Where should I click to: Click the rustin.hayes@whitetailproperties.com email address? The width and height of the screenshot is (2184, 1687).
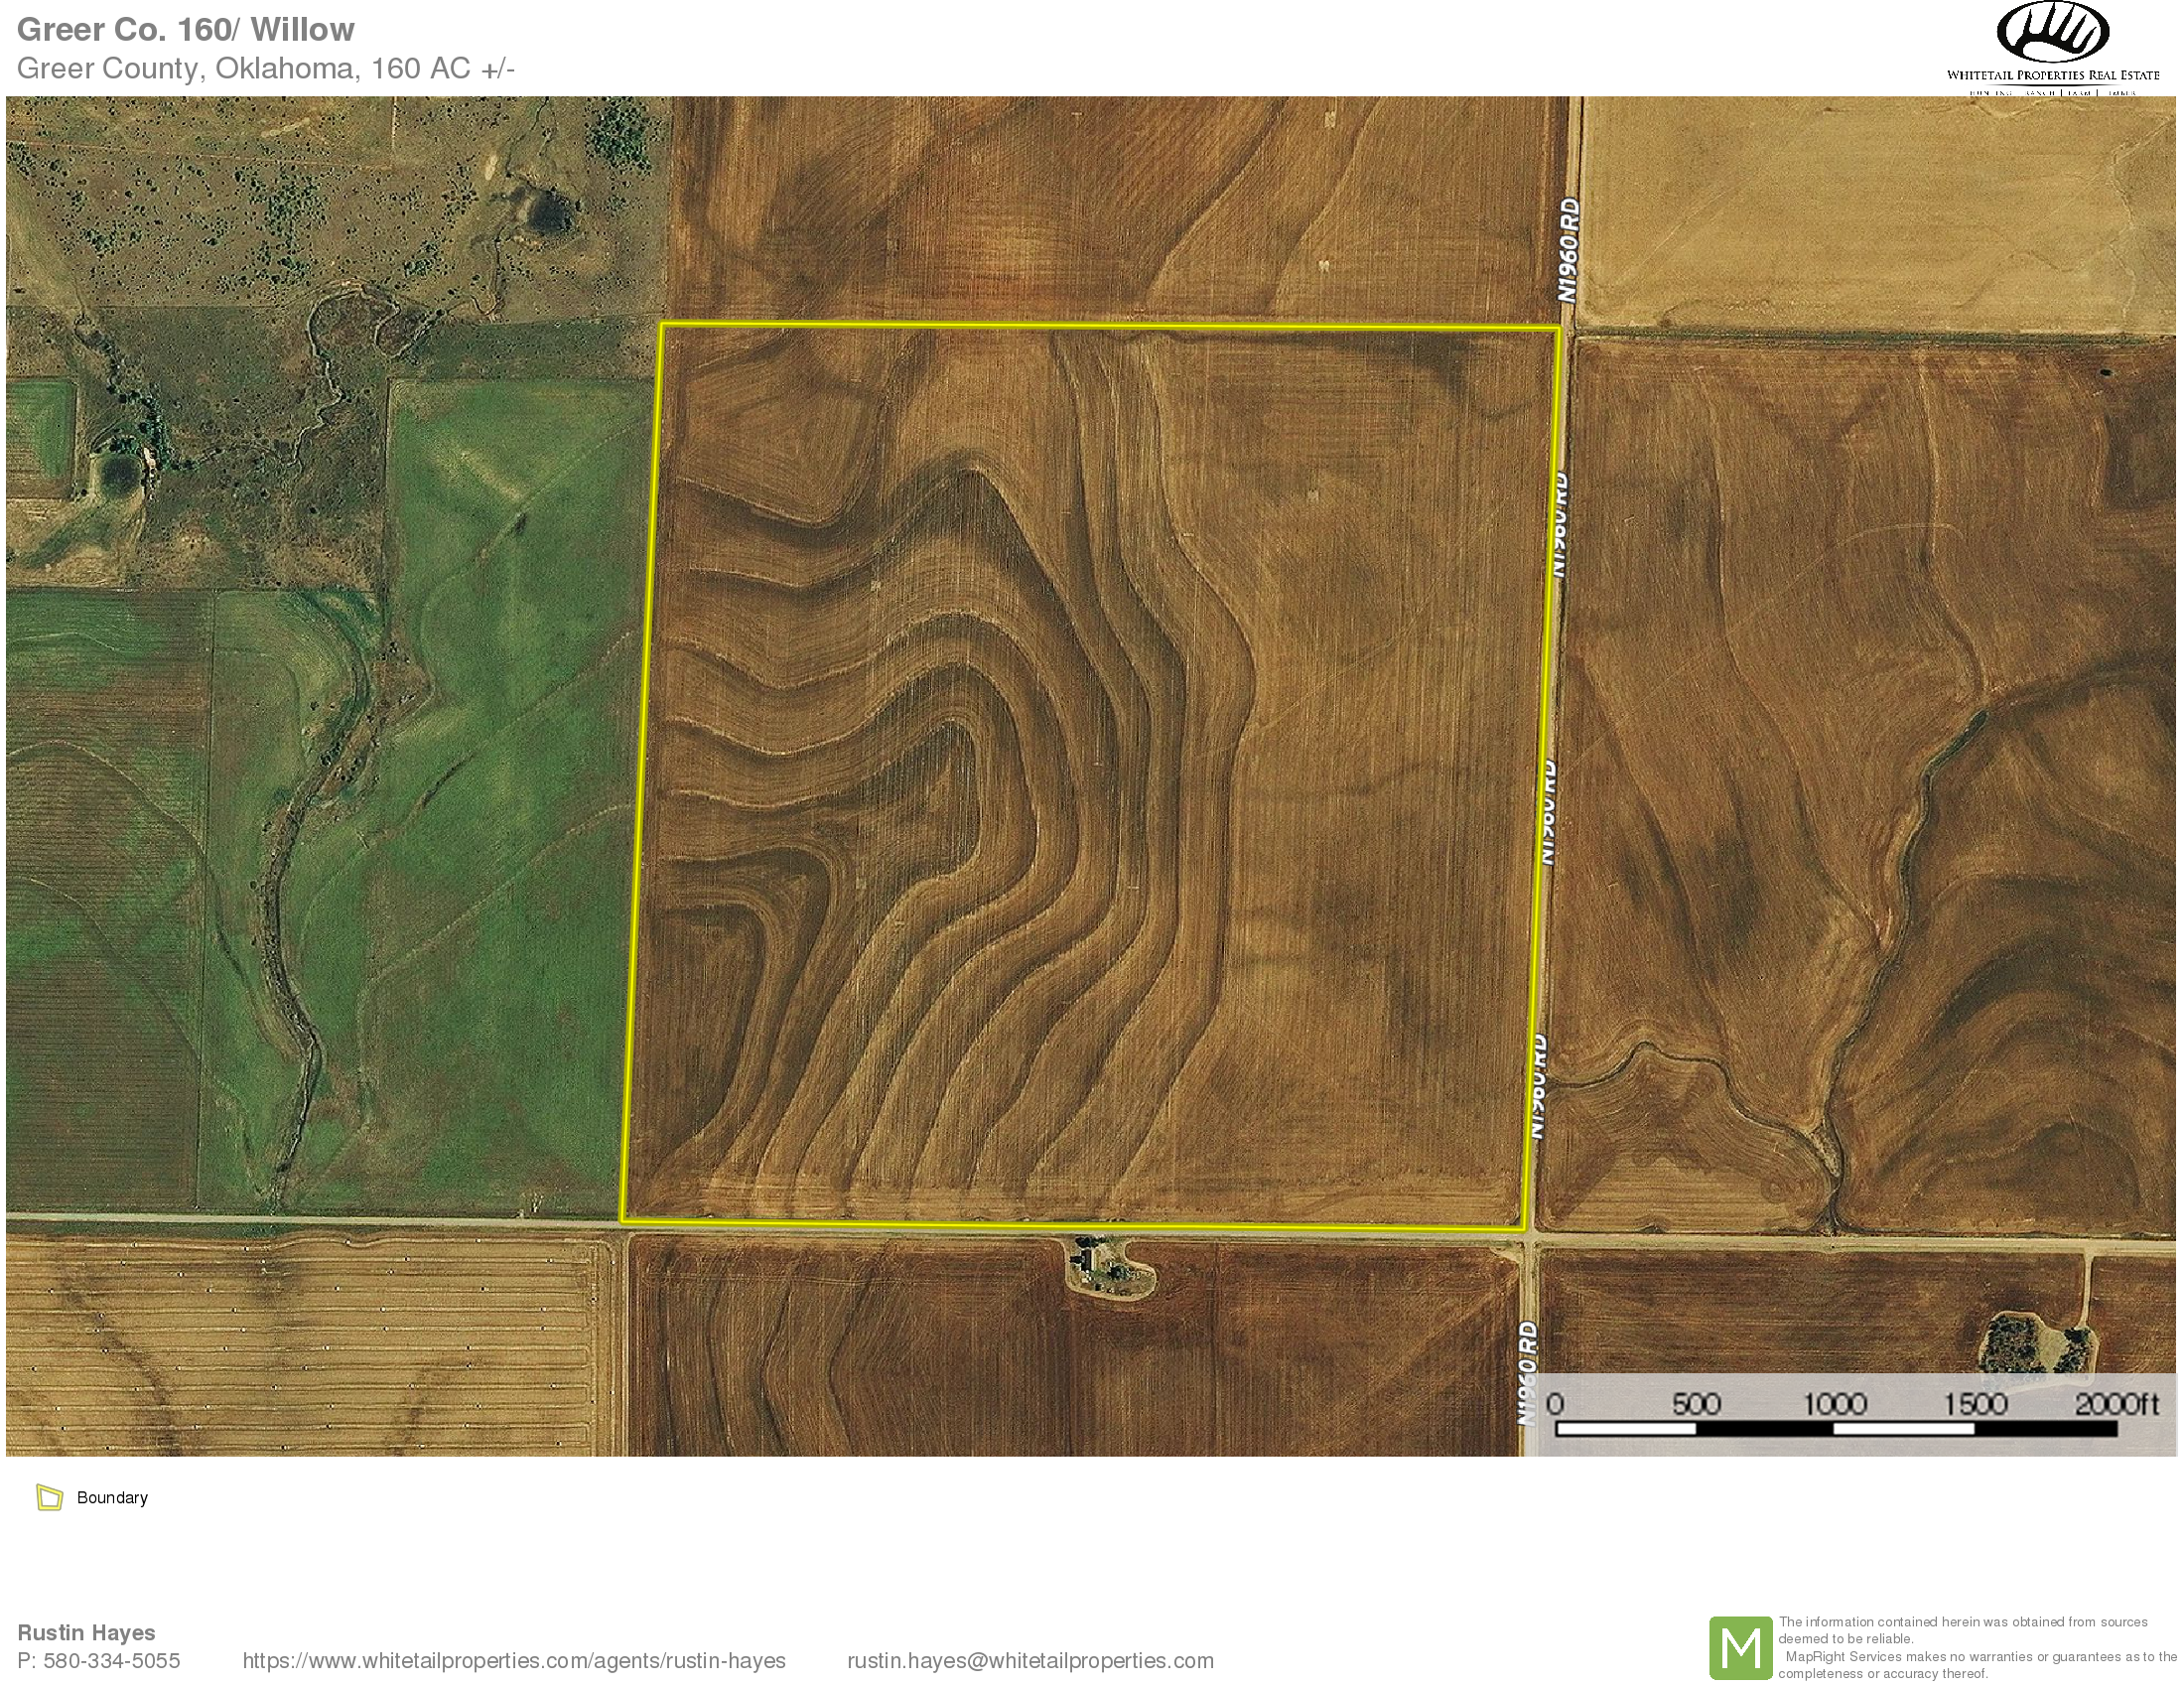(1030, 1661)
